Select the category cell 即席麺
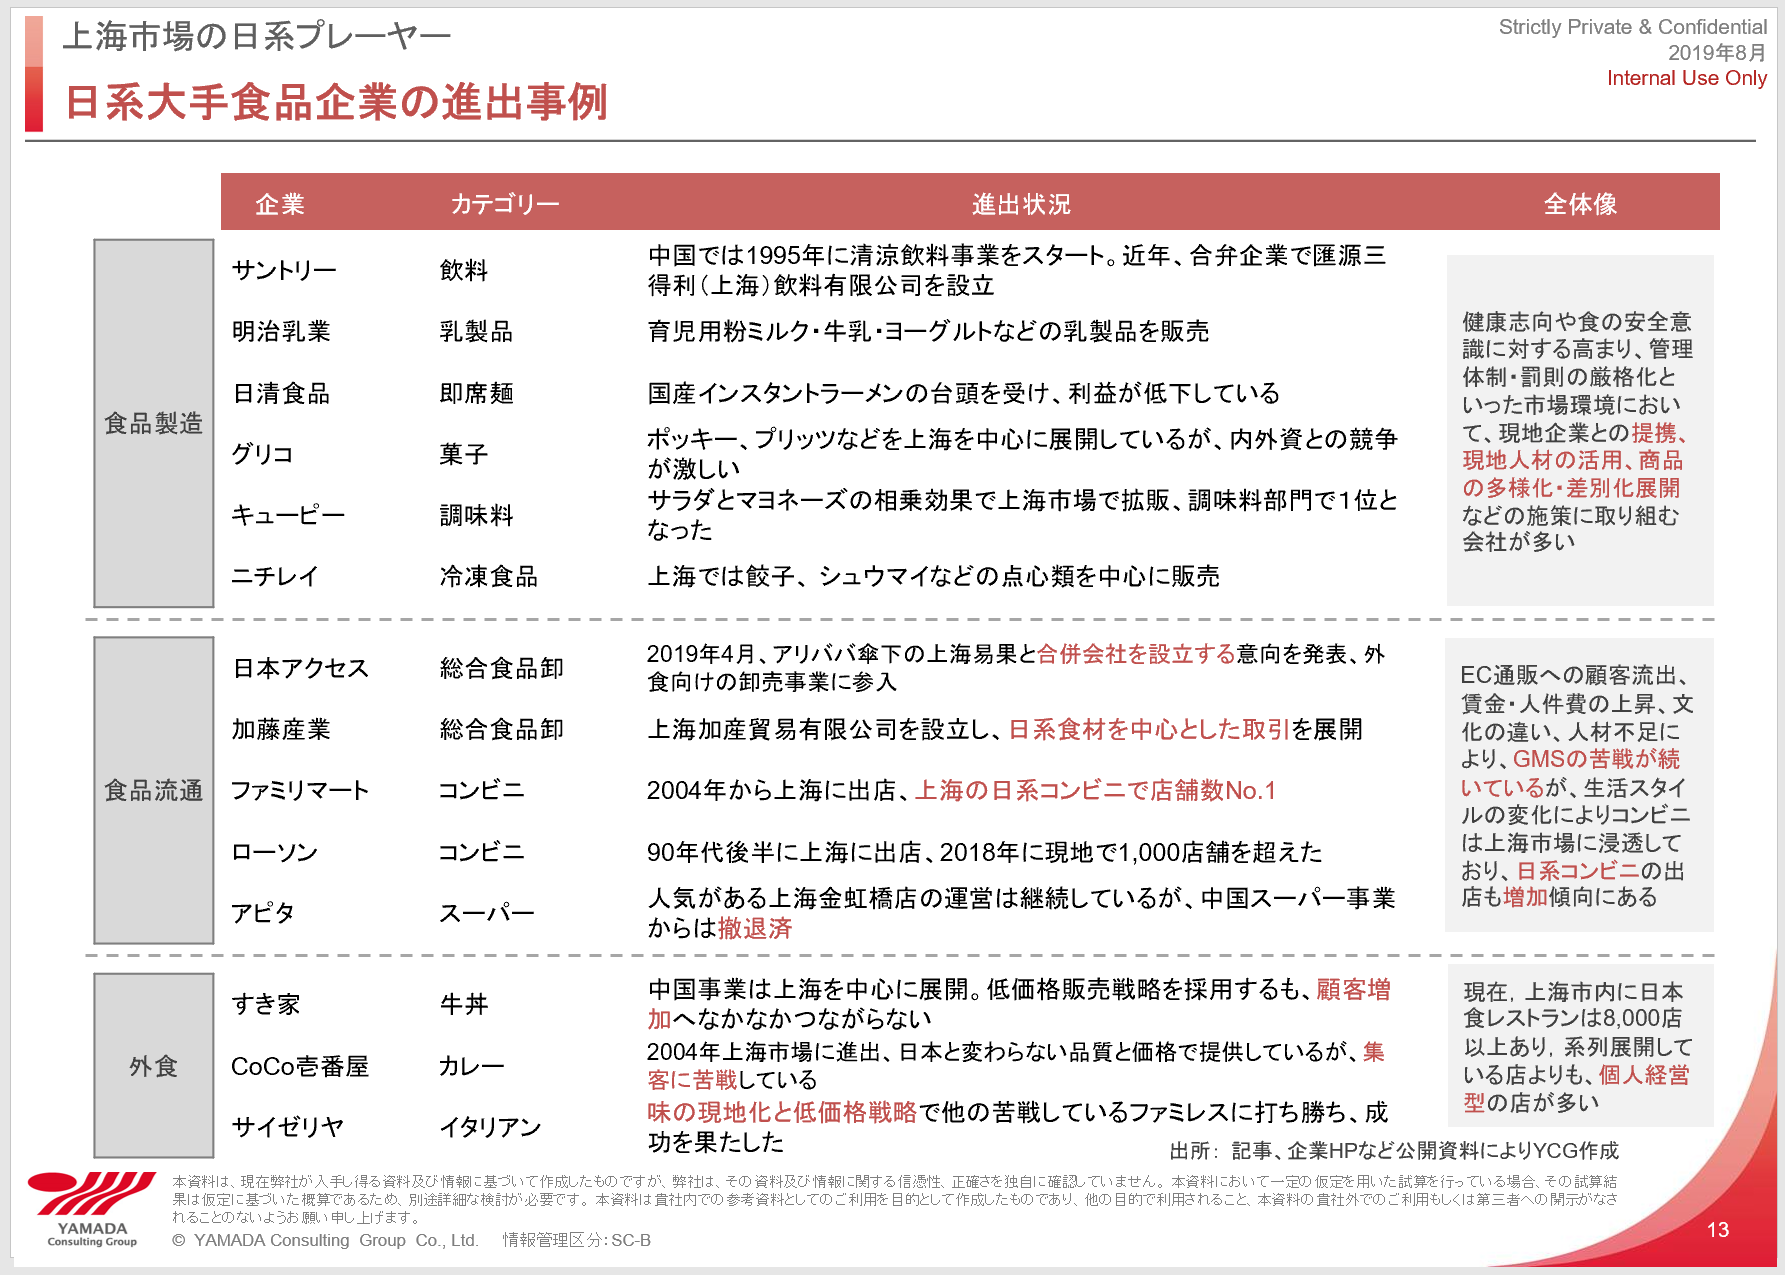Image resolution: width=1785 pixels, height=1275 pixels. tap(476, 393)
